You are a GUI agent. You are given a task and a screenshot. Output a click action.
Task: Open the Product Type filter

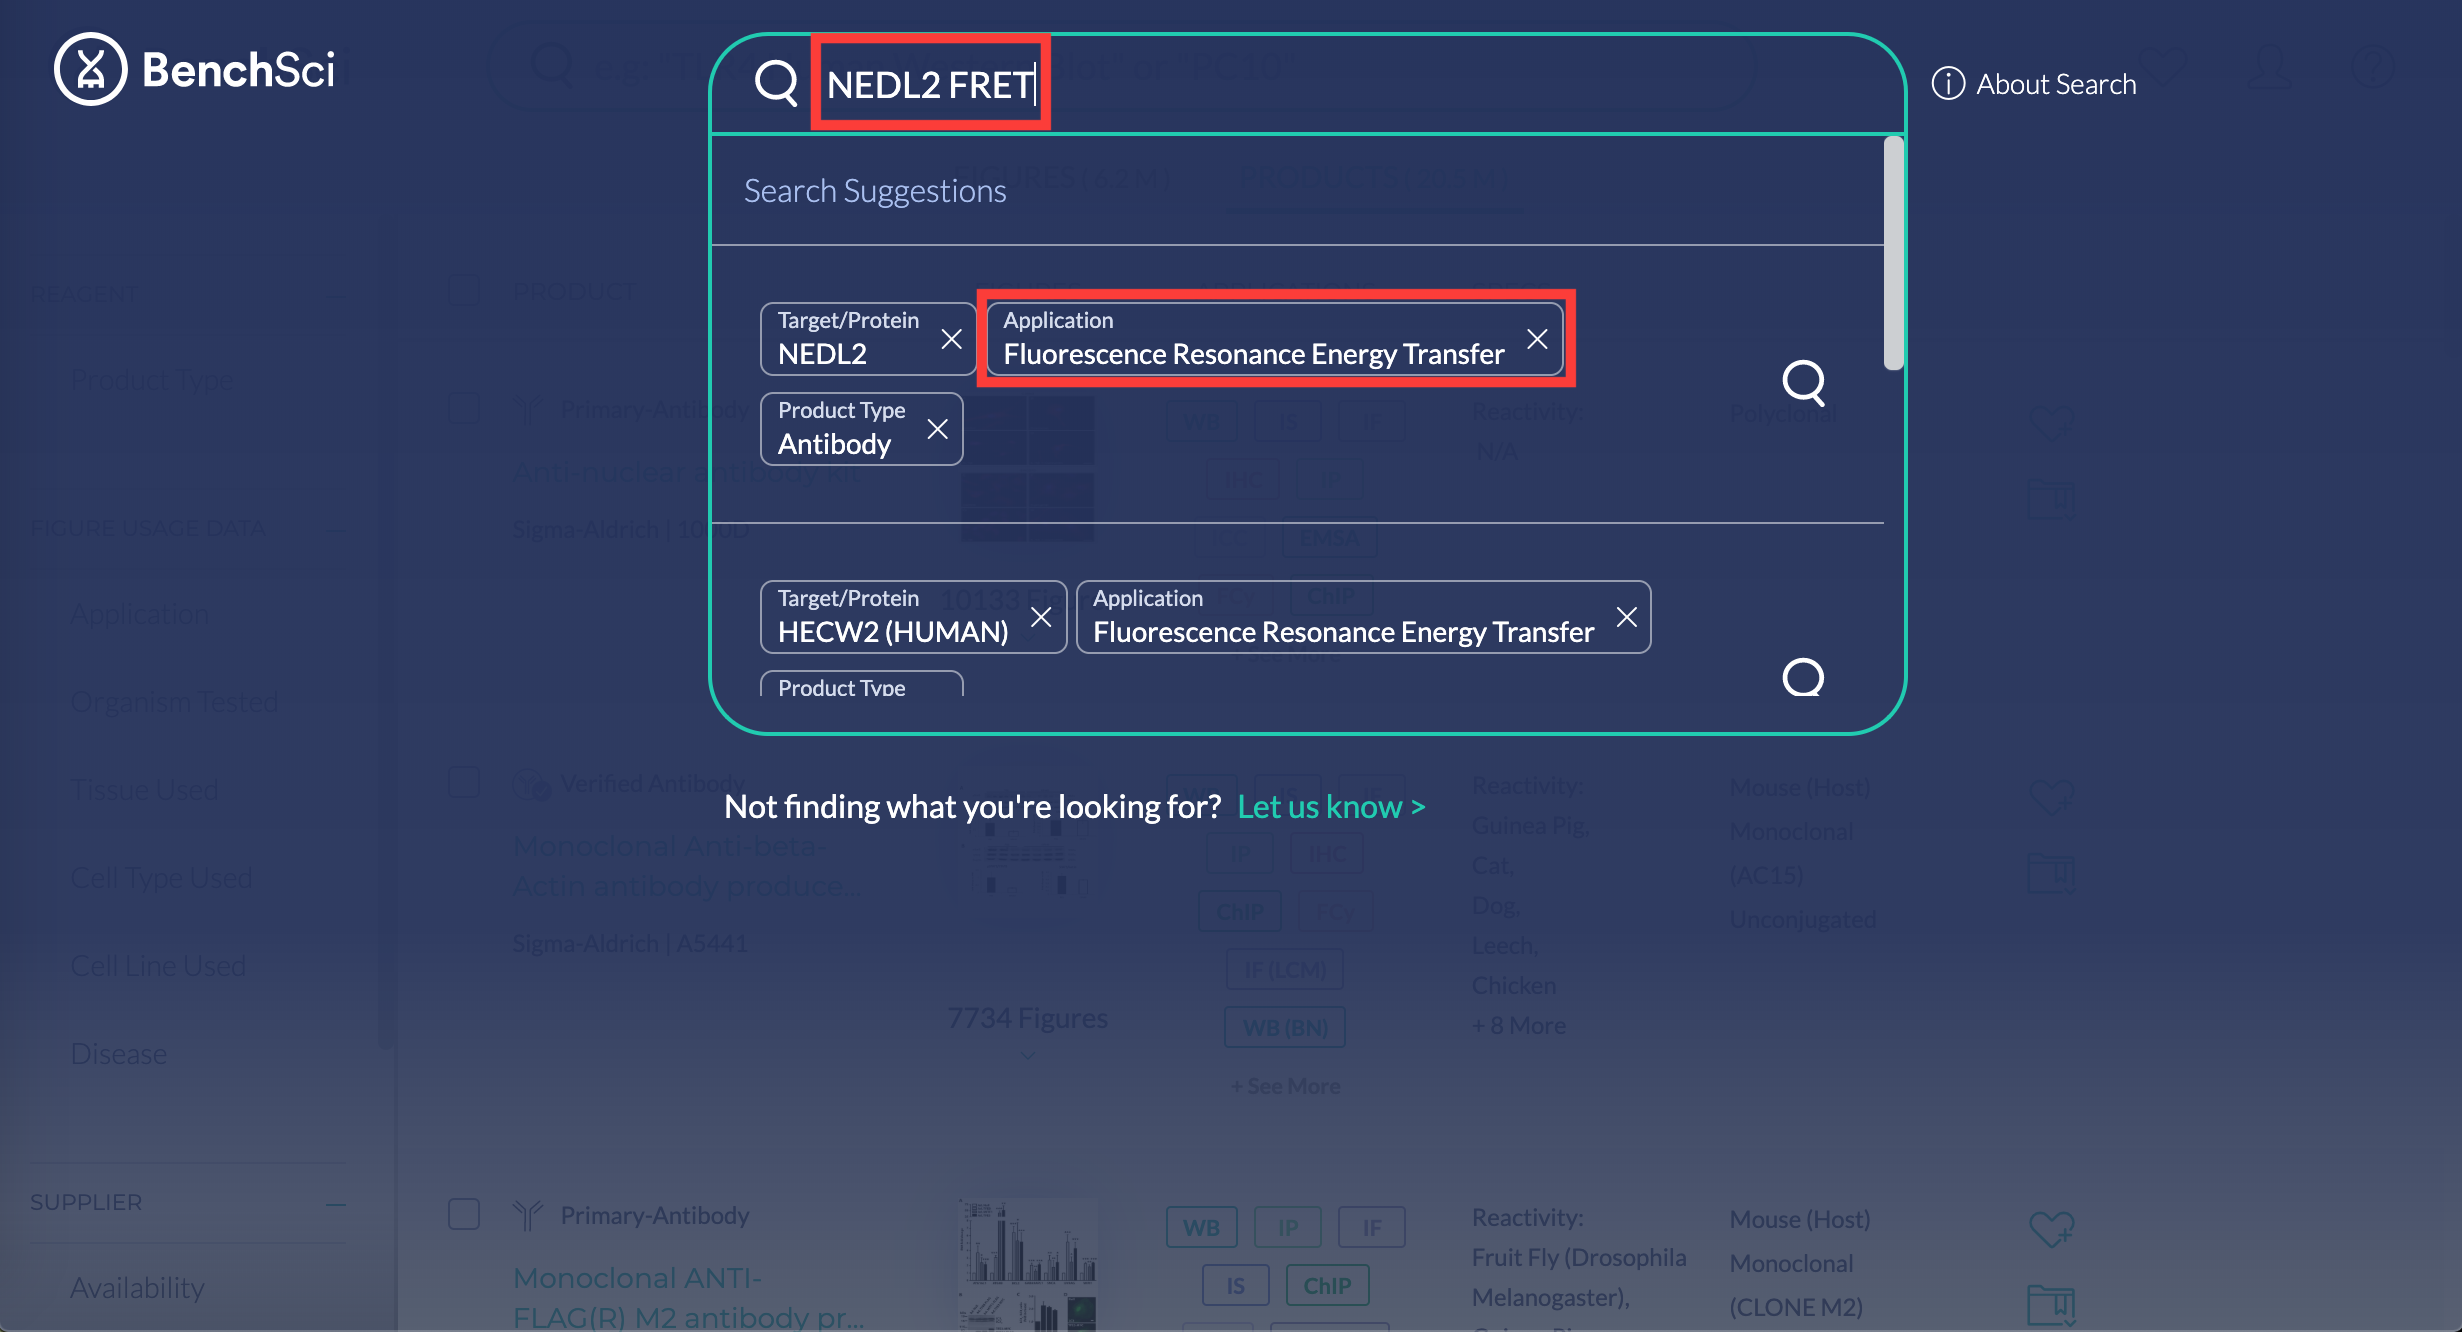tap(152, 380)
